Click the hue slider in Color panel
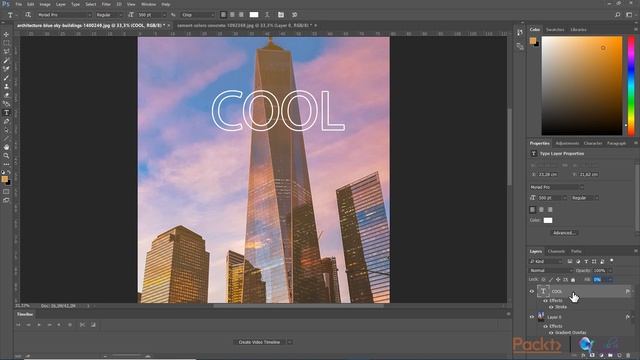This screenshot has height=360, width=640. pos(631,86)
